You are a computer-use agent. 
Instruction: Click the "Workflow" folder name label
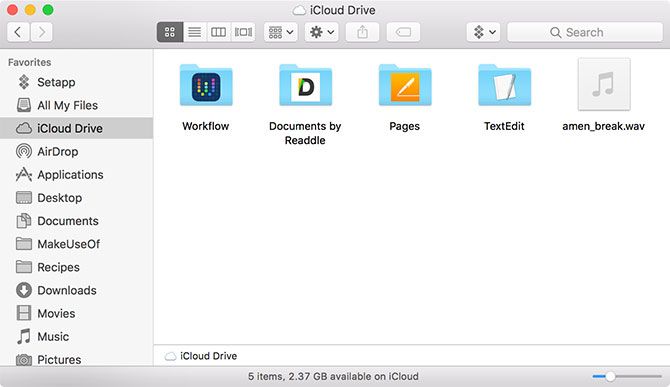click(x=206, y=126)
